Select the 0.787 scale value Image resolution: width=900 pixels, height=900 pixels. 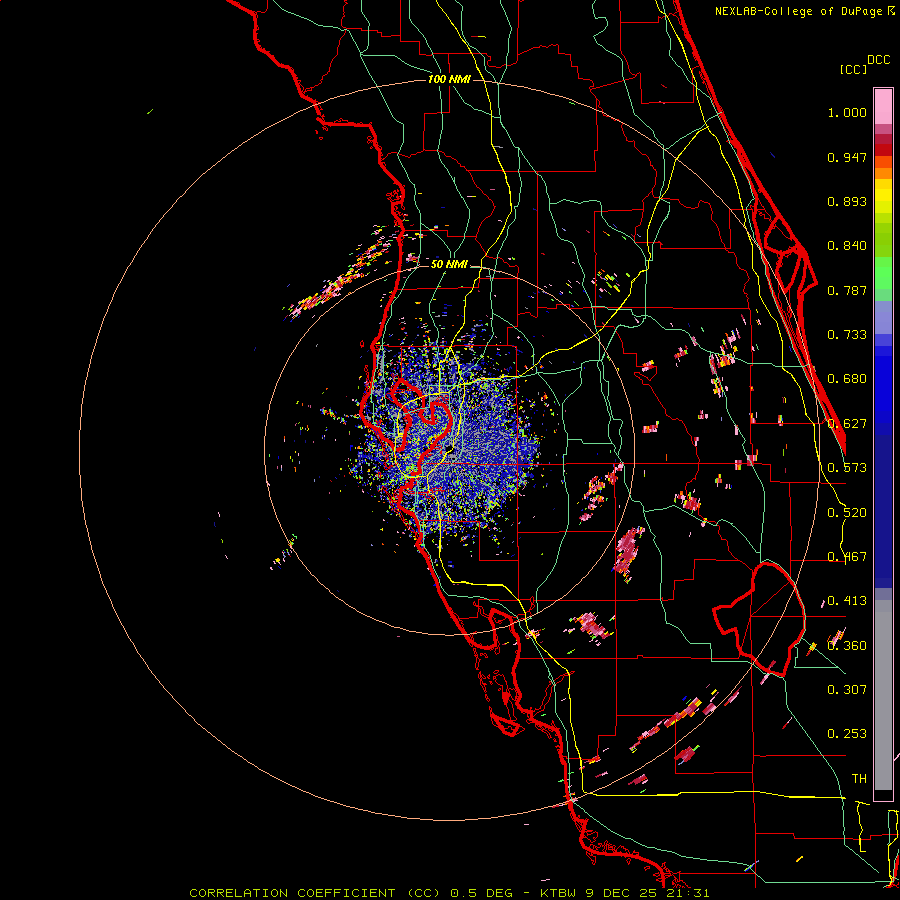pos(847,290)
